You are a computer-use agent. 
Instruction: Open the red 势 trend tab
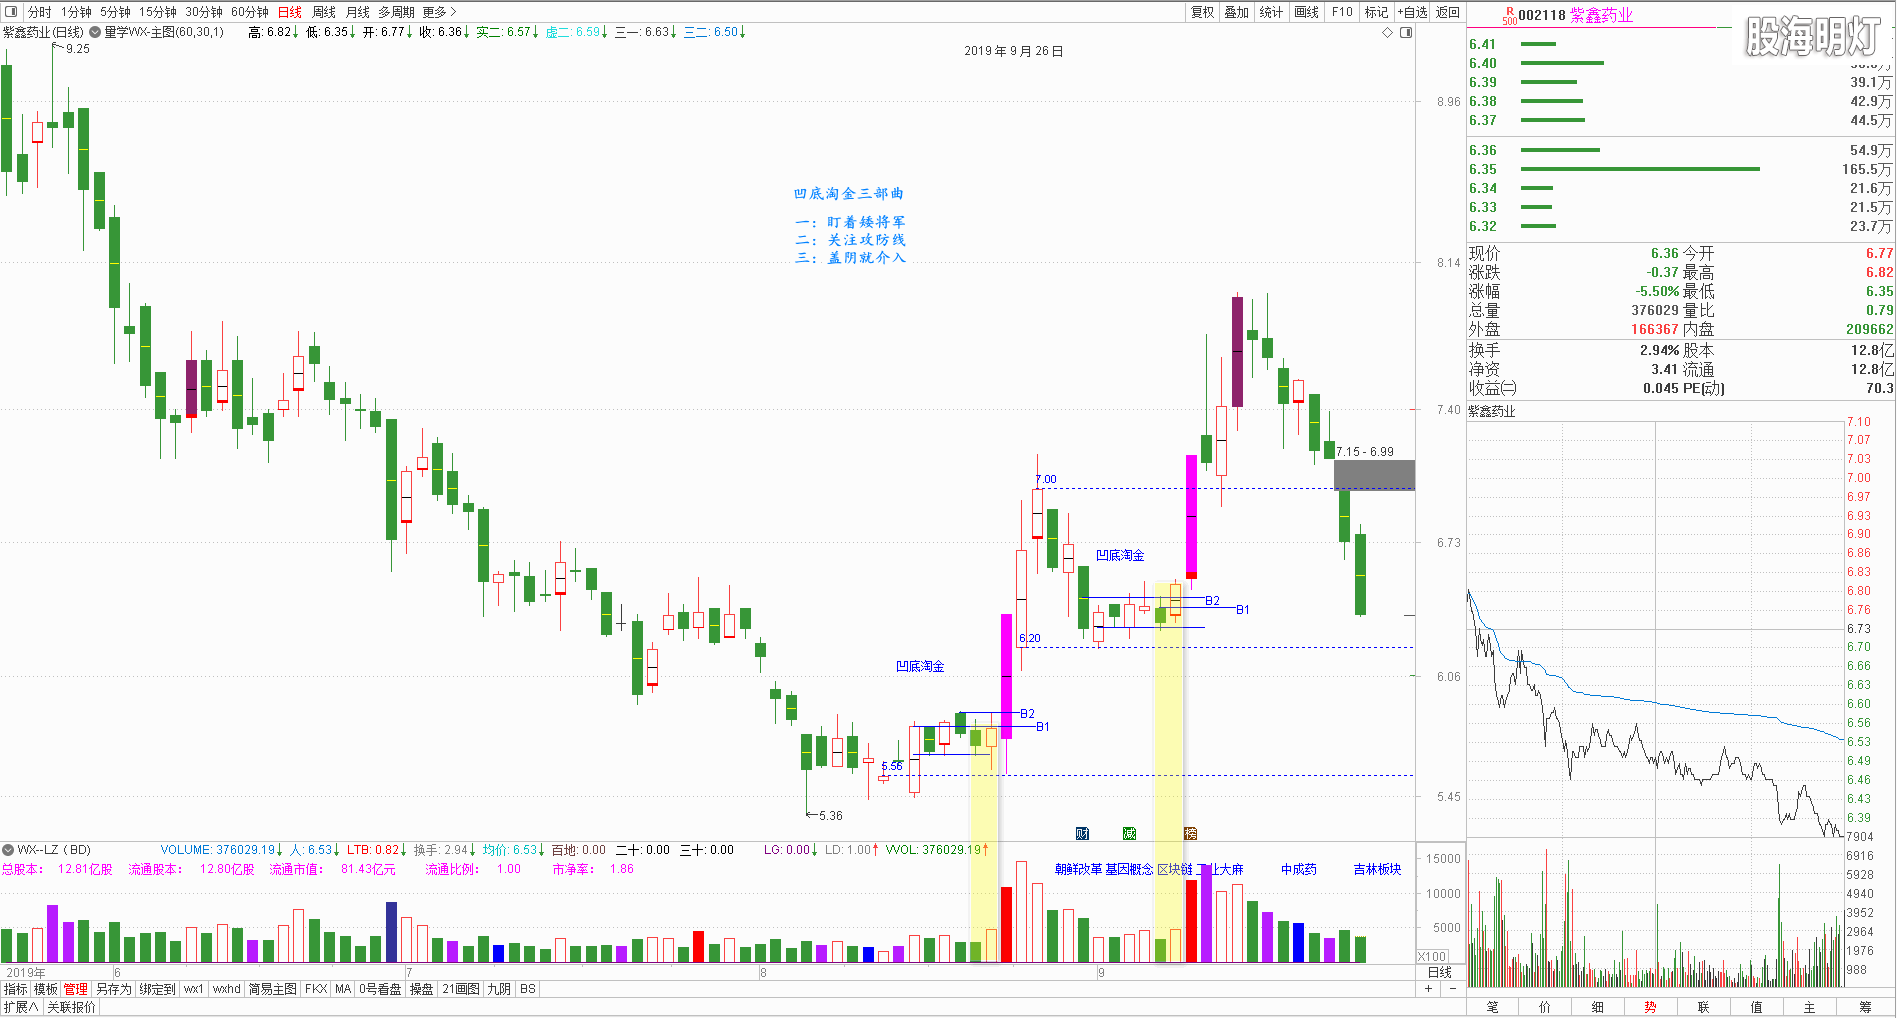[1650, 1007]
